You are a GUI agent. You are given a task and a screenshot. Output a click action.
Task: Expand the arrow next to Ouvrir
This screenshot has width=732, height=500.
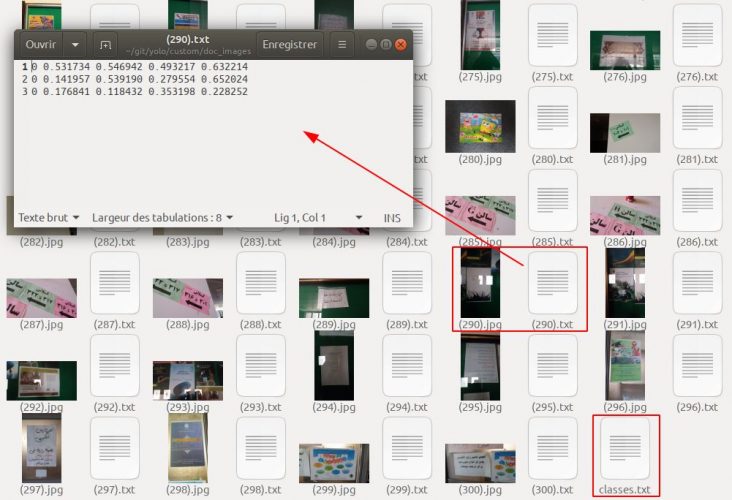75,45
